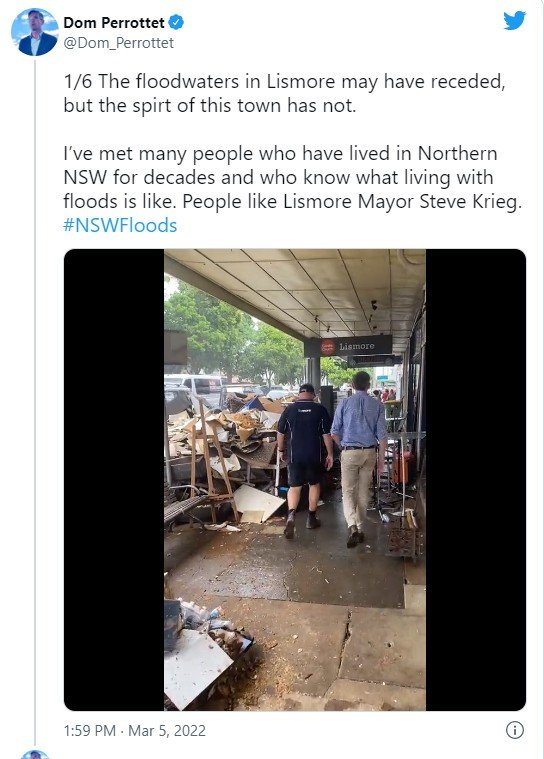
Task: Click the paragraph mentioning Mayor Steve Krieg
Action: 293,177
